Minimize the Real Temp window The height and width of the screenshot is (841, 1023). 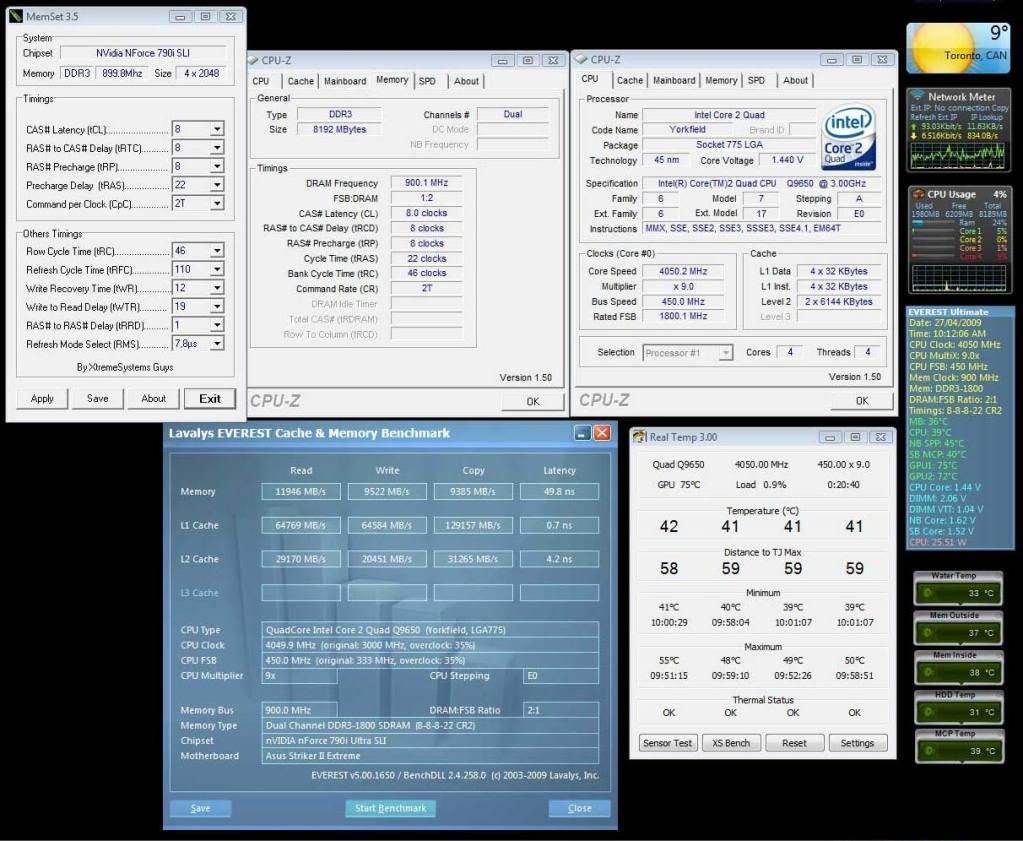pyautogui.click(x=830, y=437)
